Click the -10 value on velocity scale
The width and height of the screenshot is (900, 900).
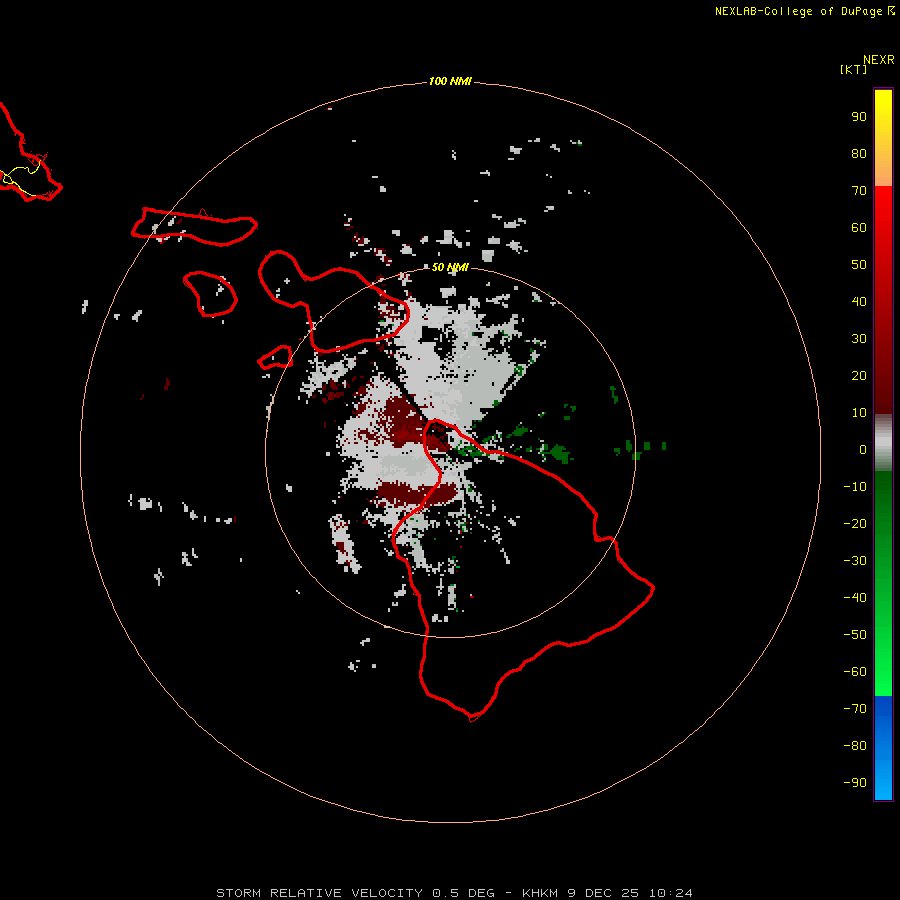855,487
